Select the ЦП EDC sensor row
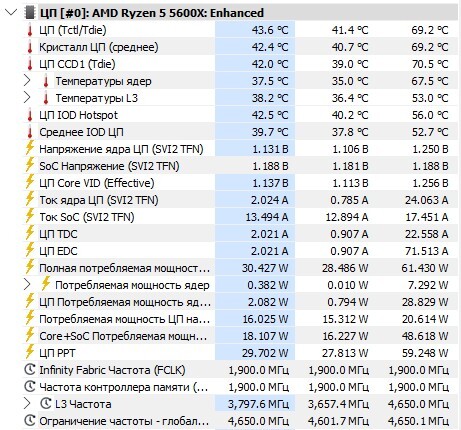 pos(241,251)
